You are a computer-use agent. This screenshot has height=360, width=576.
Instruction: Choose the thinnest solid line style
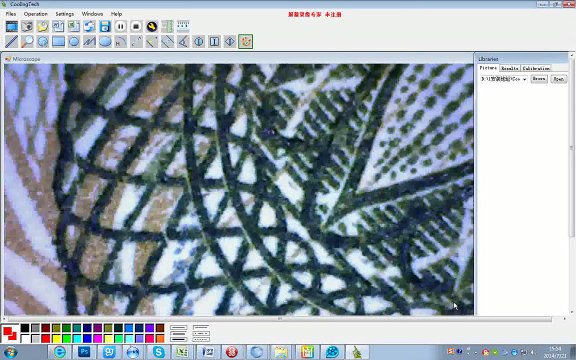[179, 327]
